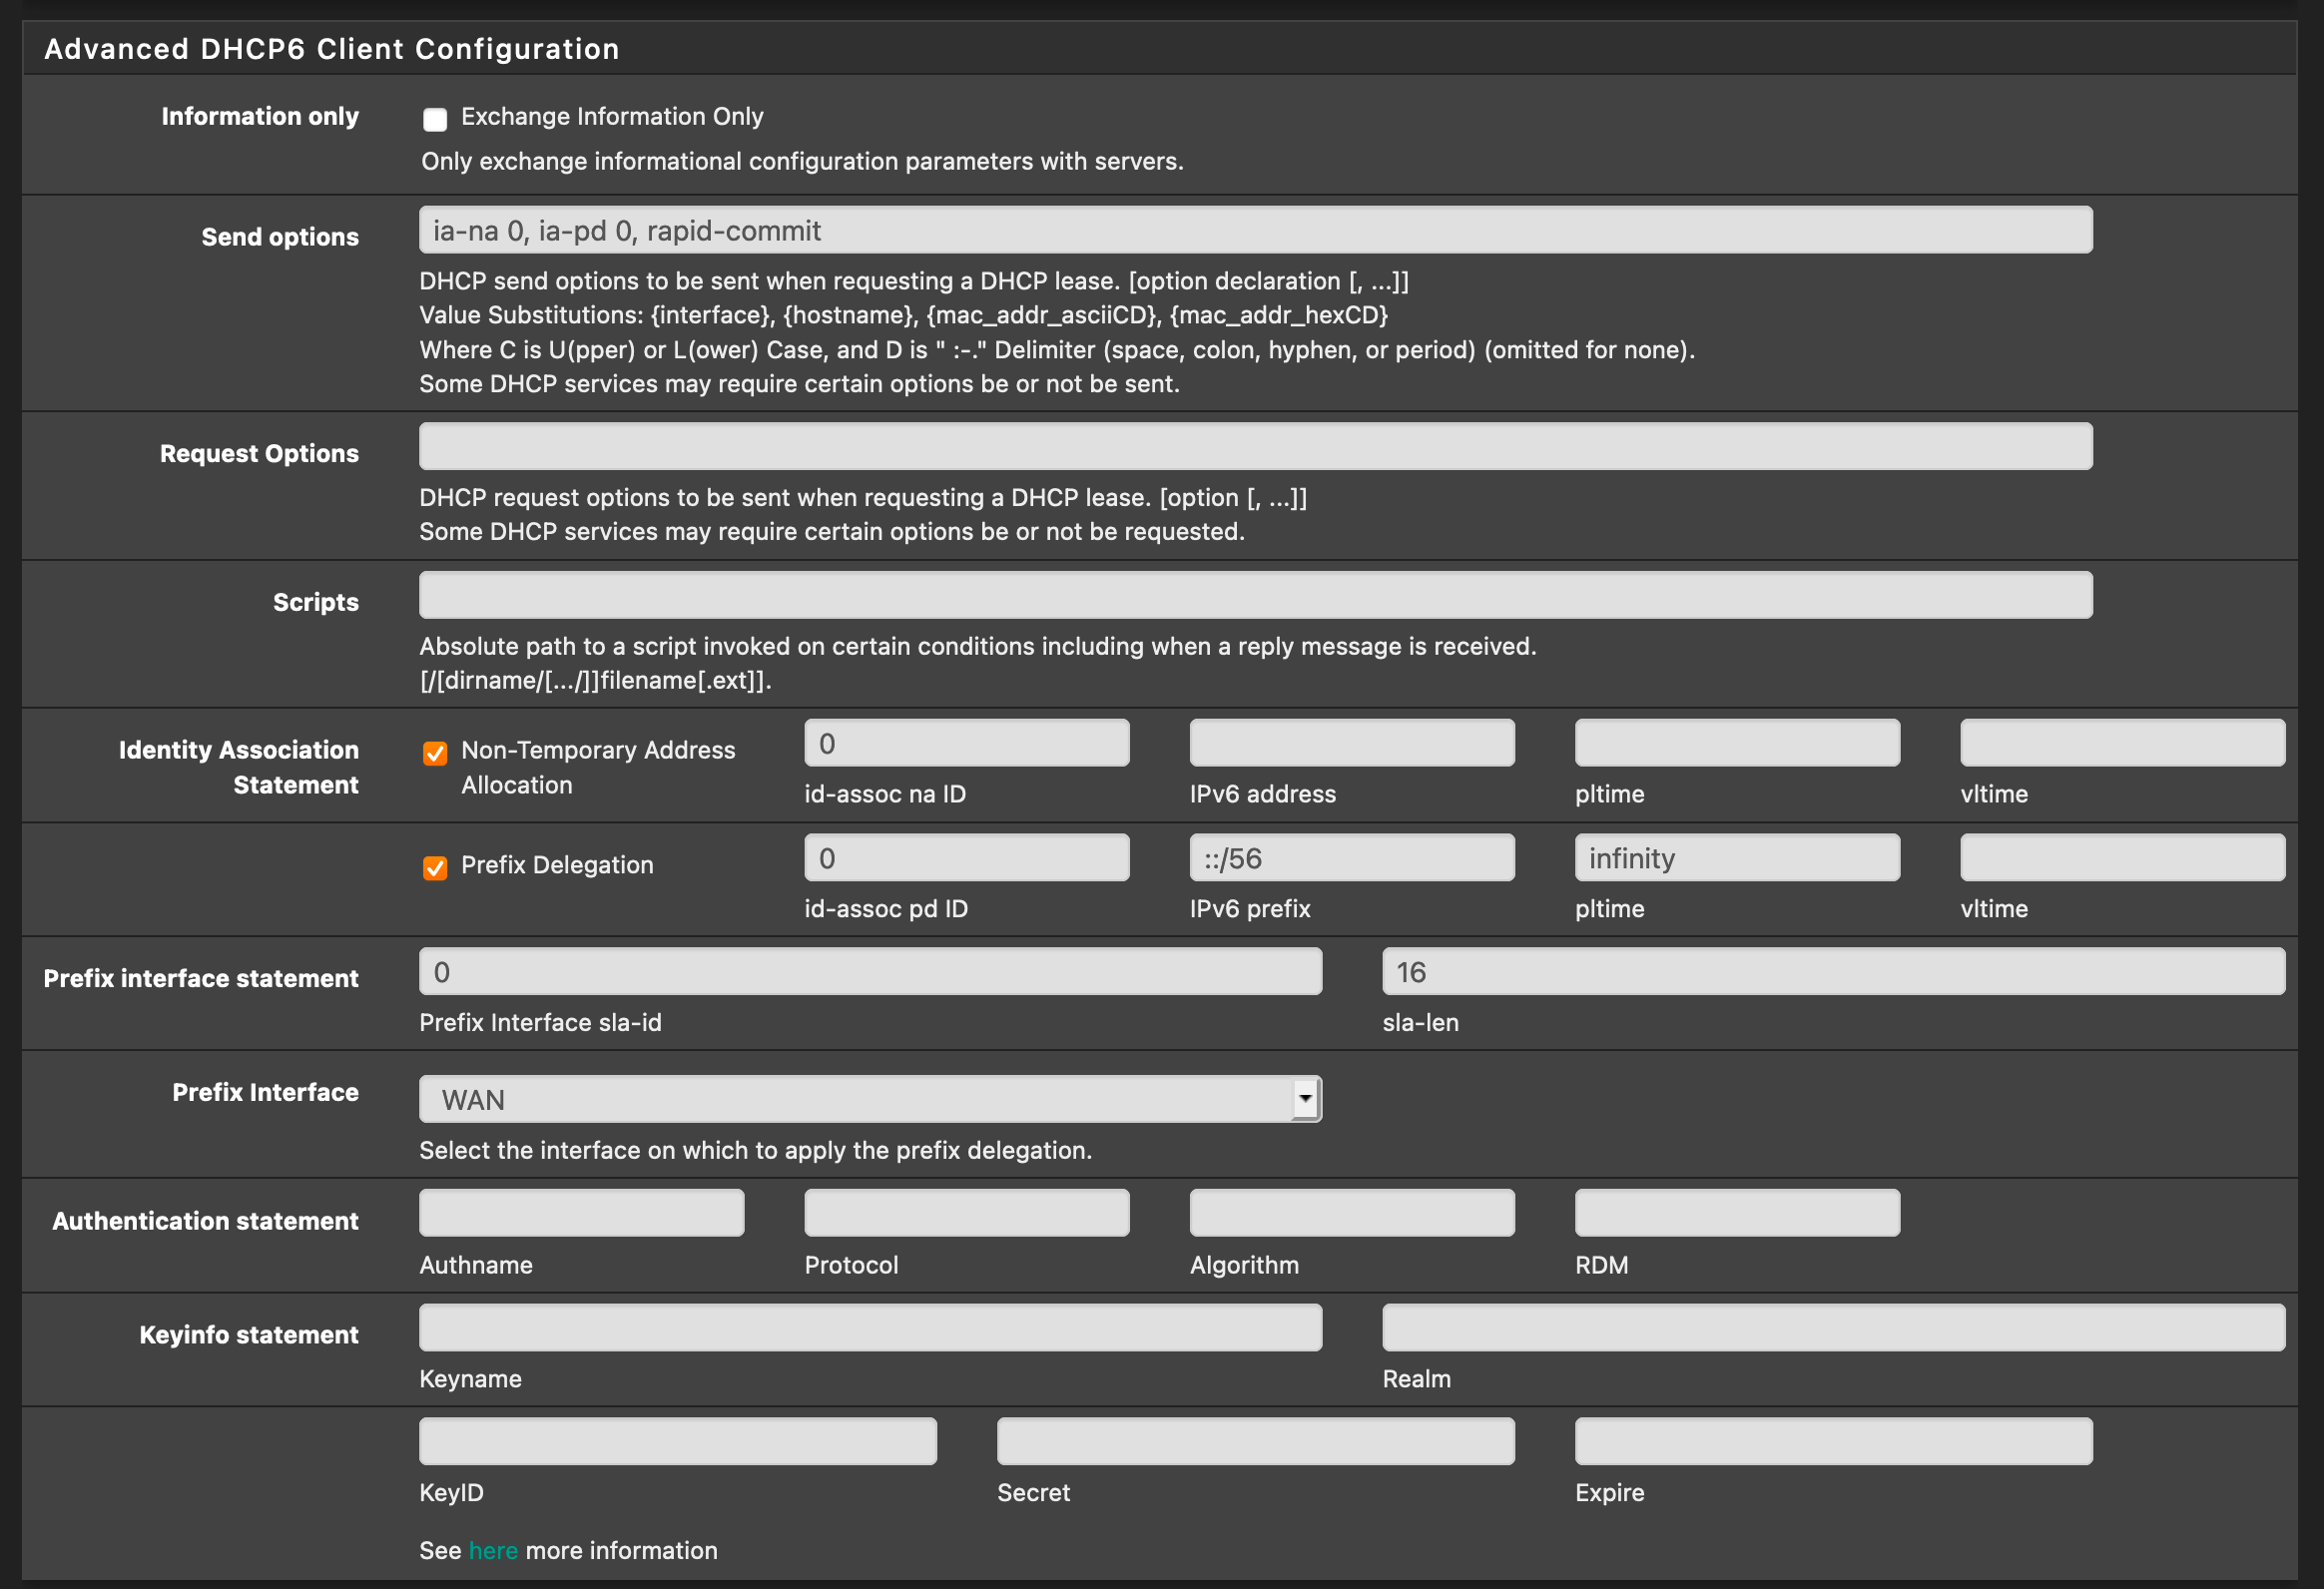
Task: Edit the sla-len field containing 16
Action: (1833, 972)
